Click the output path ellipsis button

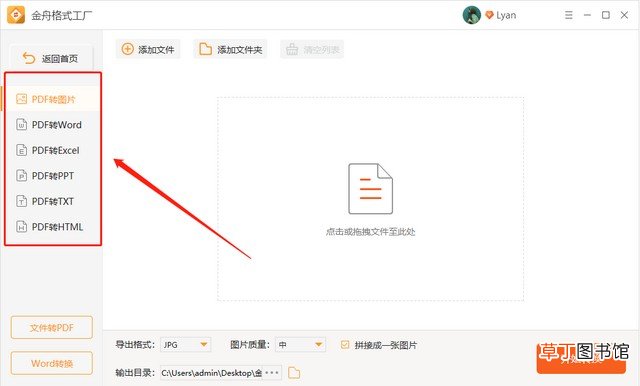point(272,373)
